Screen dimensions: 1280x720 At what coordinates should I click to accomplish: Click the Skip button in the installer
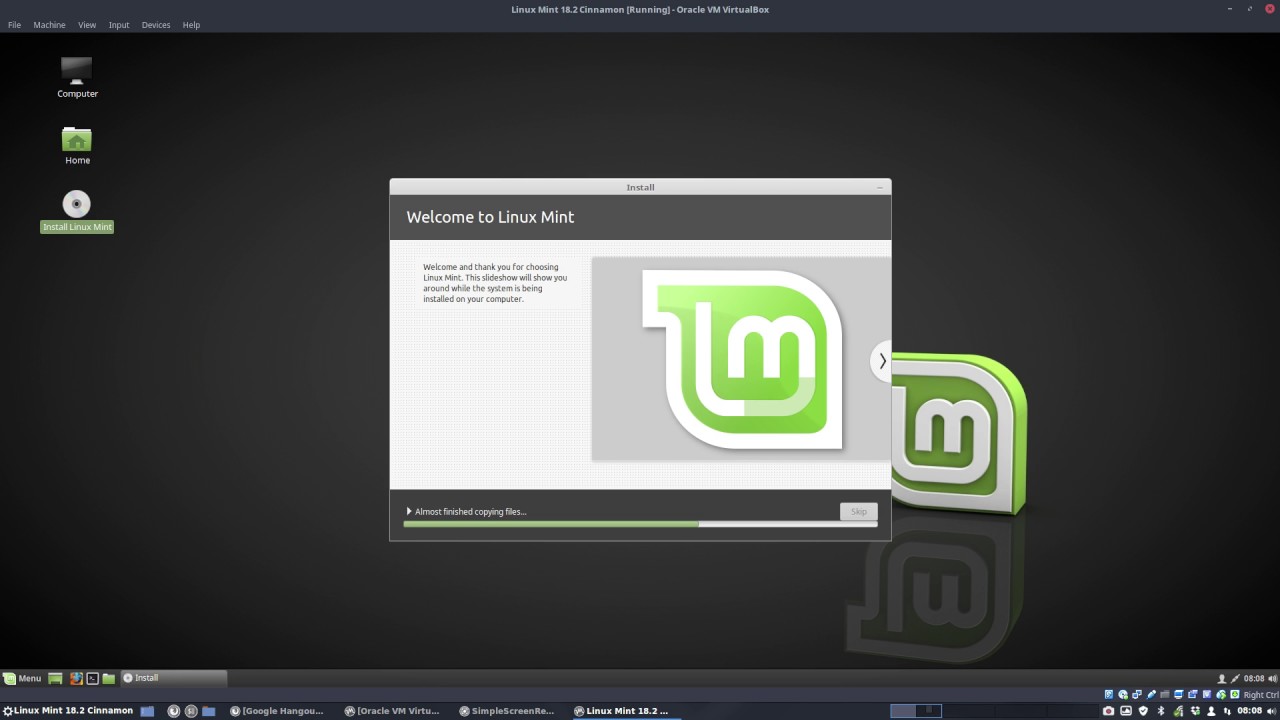click(858, 511)
